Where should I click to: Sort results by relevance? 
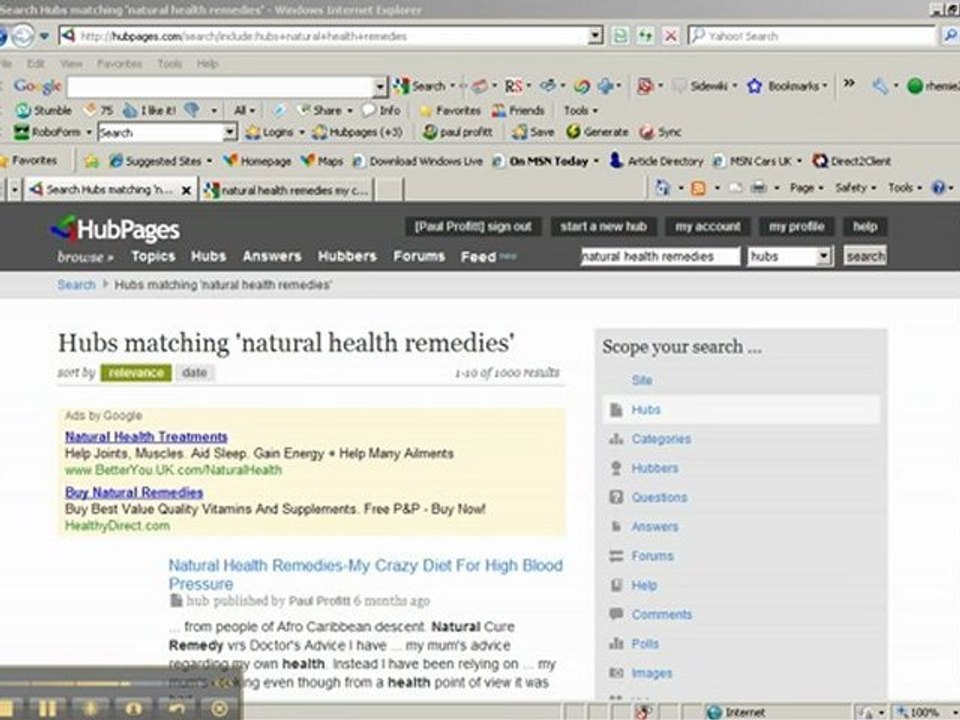(136, 373)
